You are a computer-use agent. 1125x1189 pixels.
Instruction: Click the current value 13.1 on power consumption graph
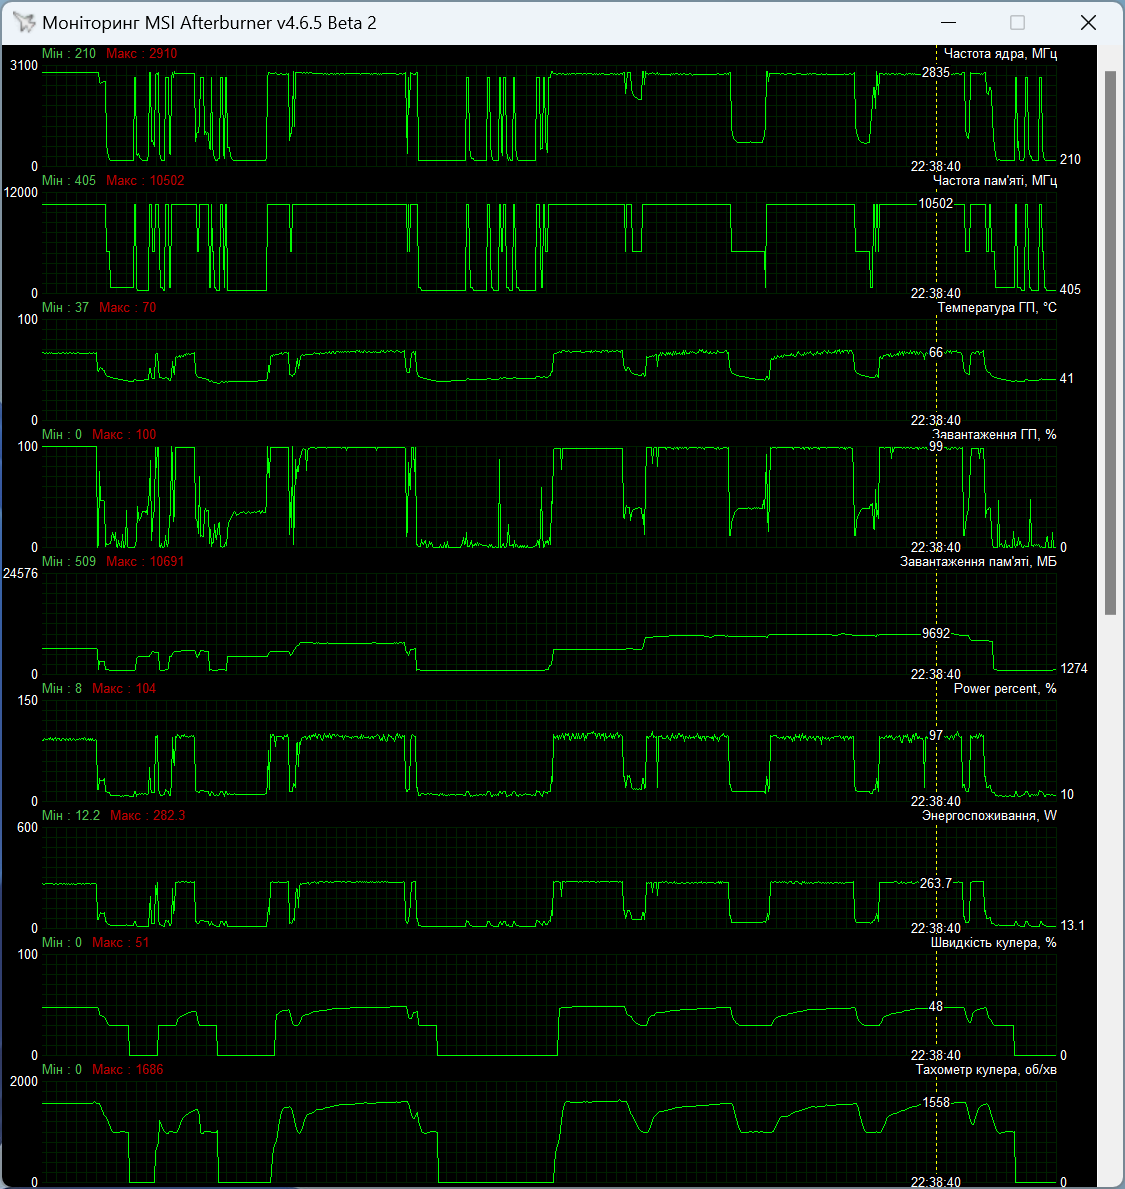[x=1072, y=926]
